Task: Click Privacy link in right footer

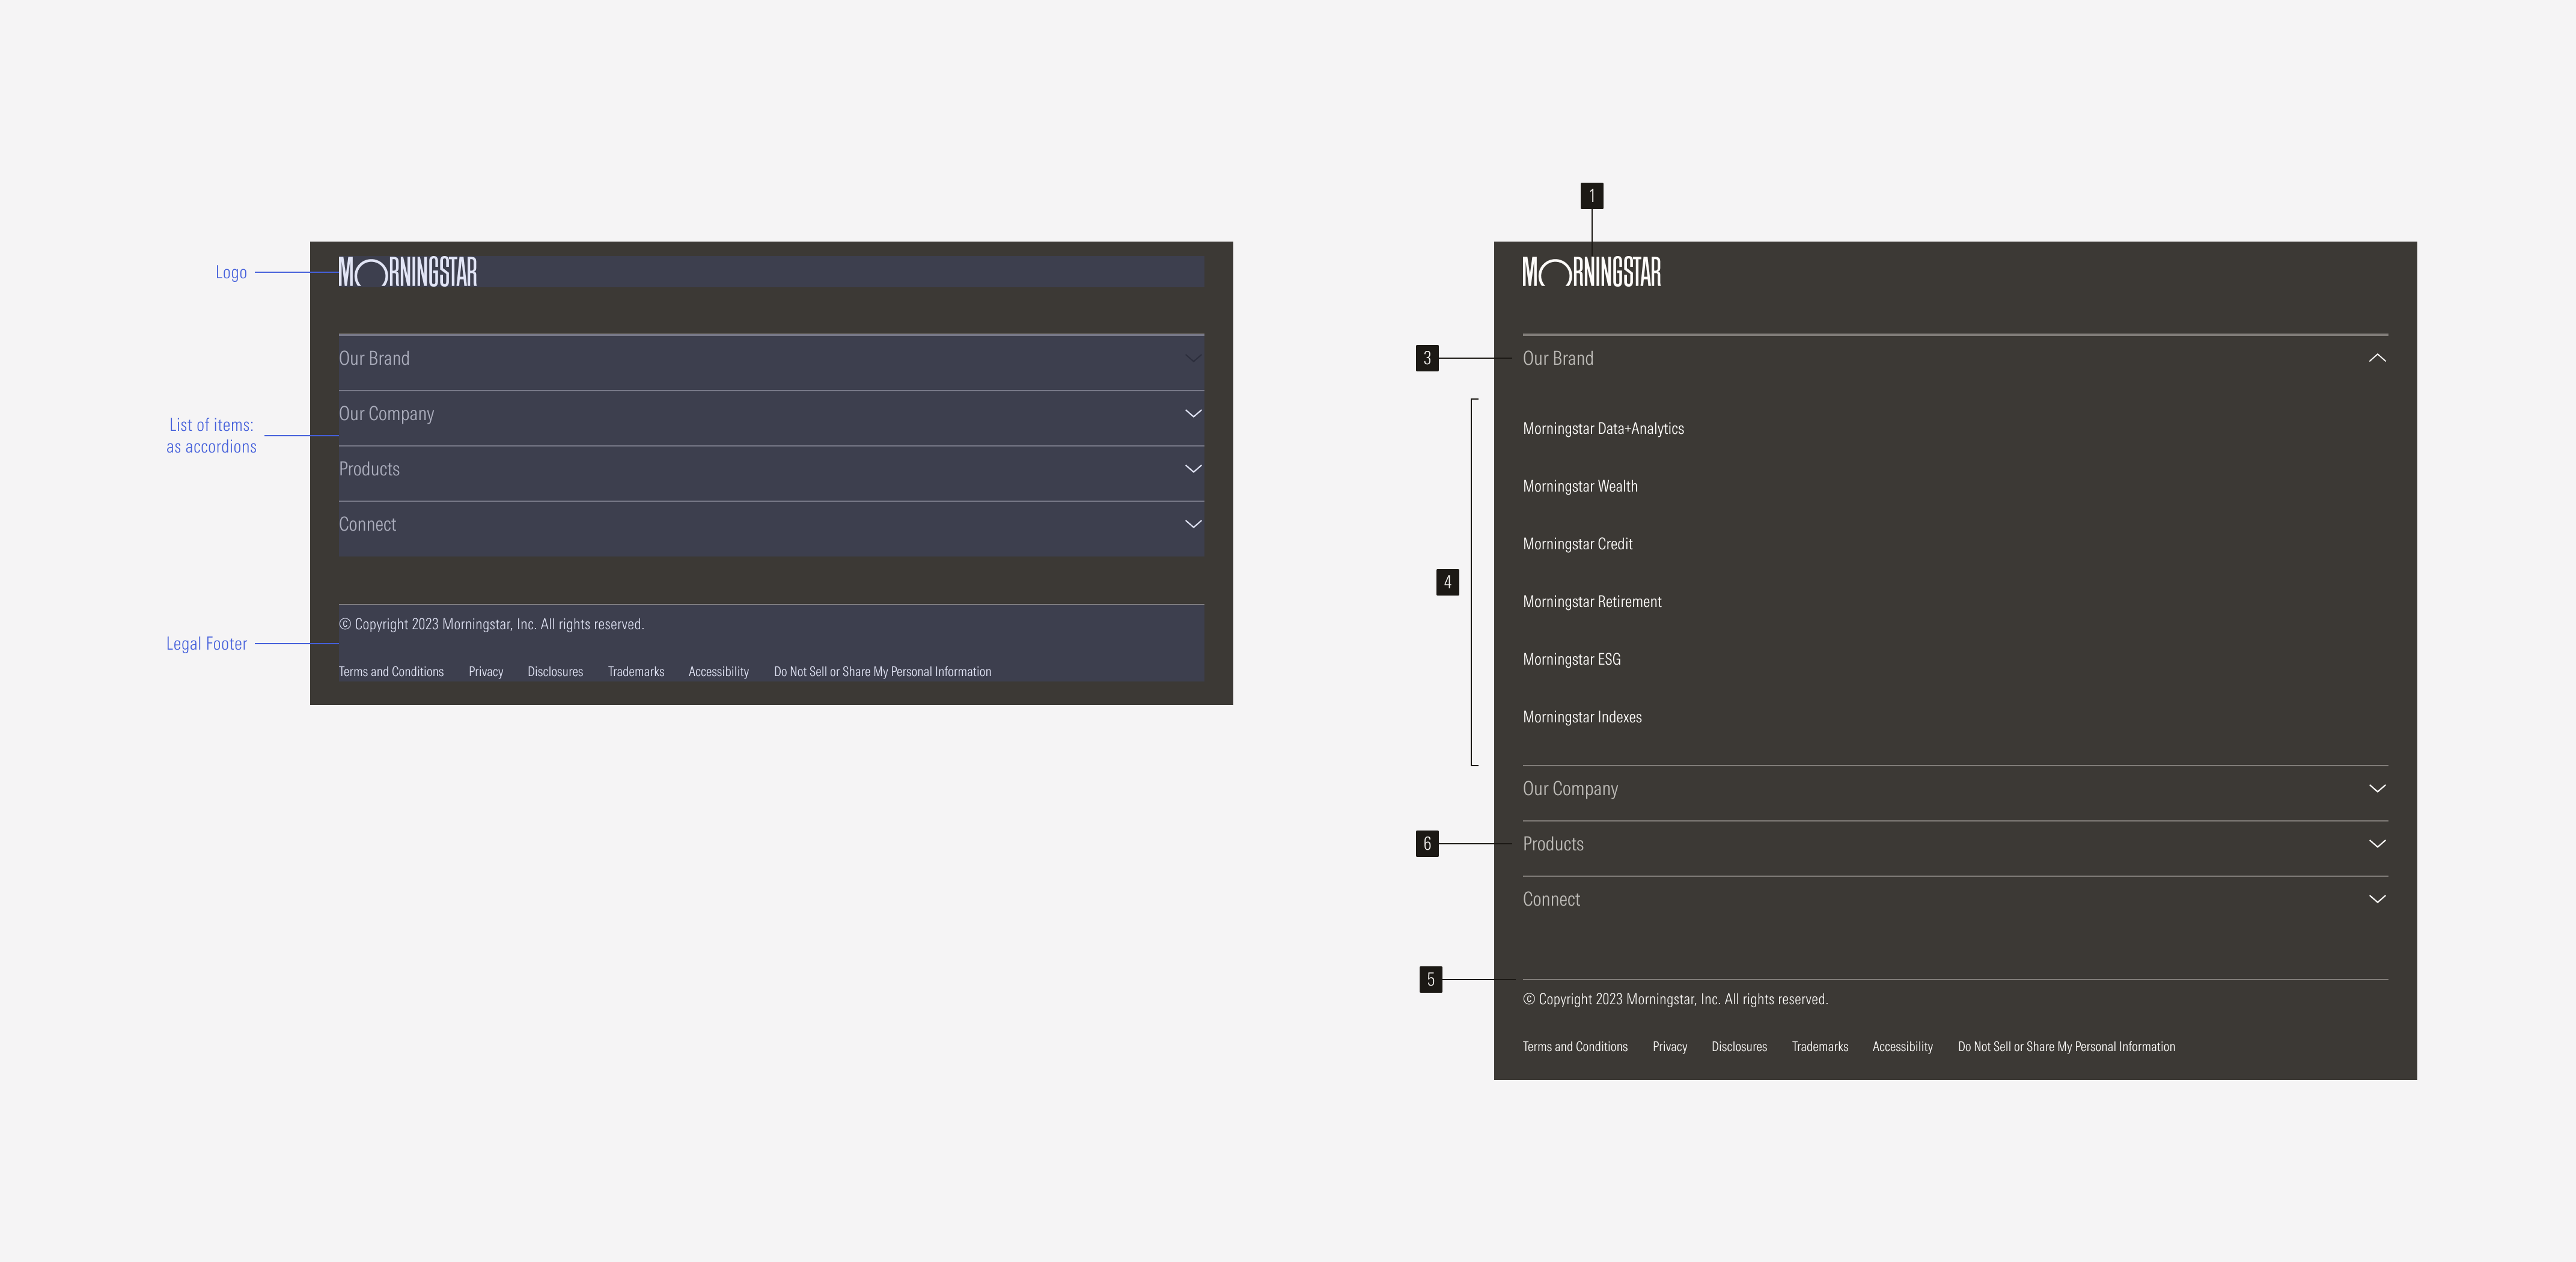Action: (x=1670, y=1047)
